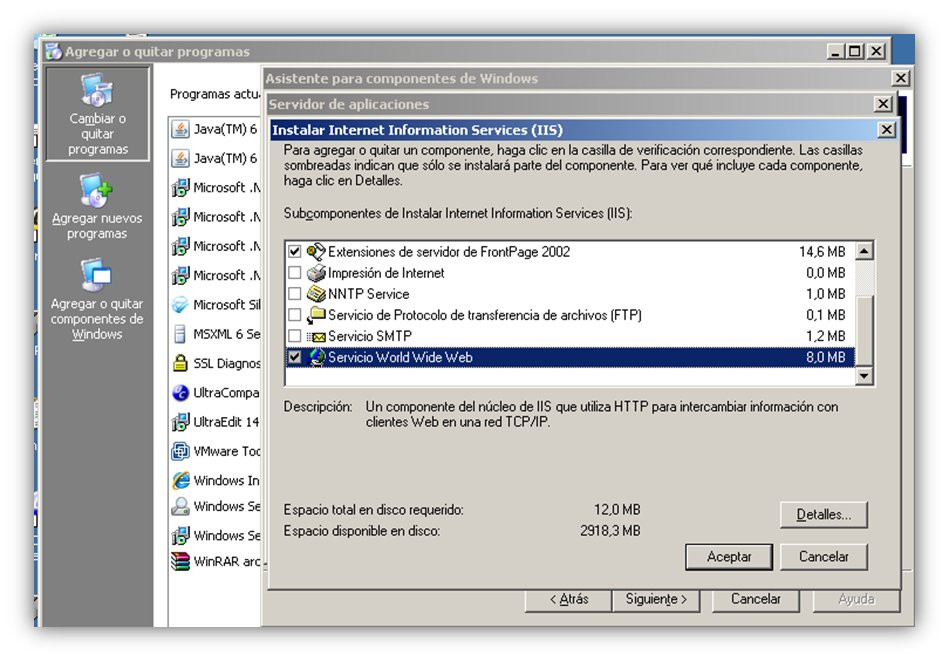
Task: Click the NNTP Service icon
Action: pyautogui.click(x=316, y=294)
